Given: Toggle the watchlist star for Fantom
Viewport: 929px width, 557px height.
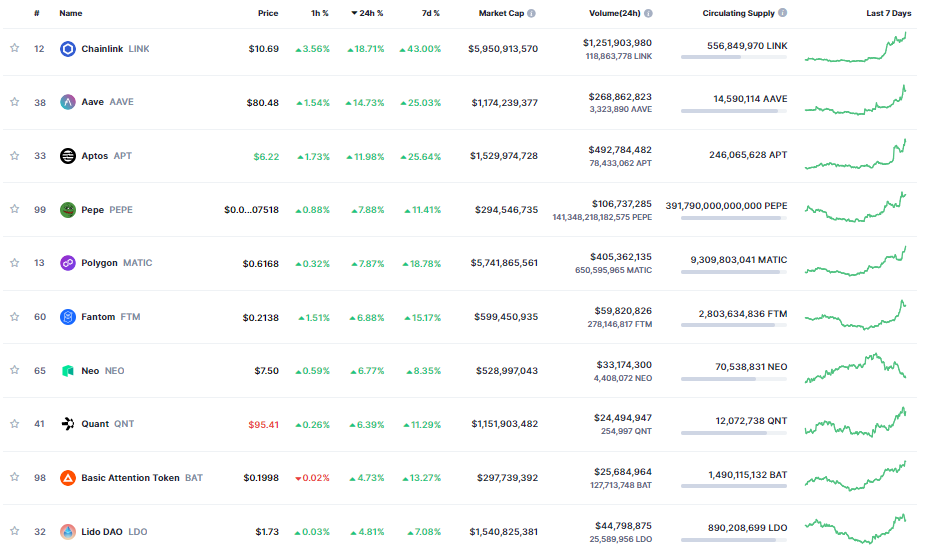Looking at the screenshot, I should pyautogui.click(x=15, y=316).
